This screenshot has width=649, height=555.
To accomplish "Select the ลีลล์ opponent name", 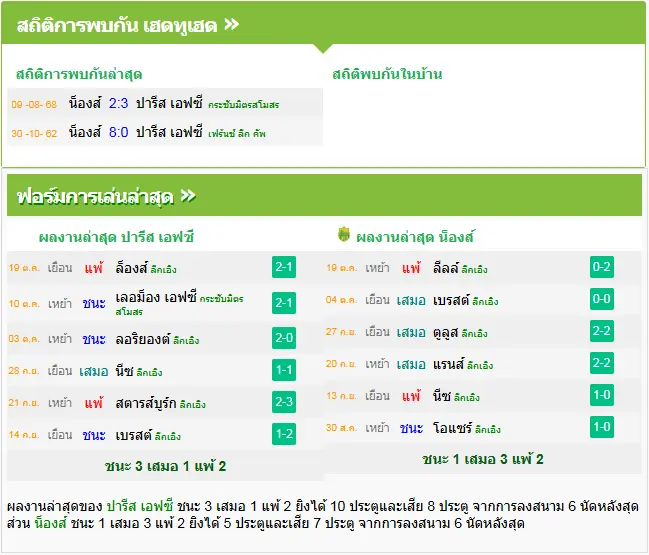I will click(x=446, y=268).
